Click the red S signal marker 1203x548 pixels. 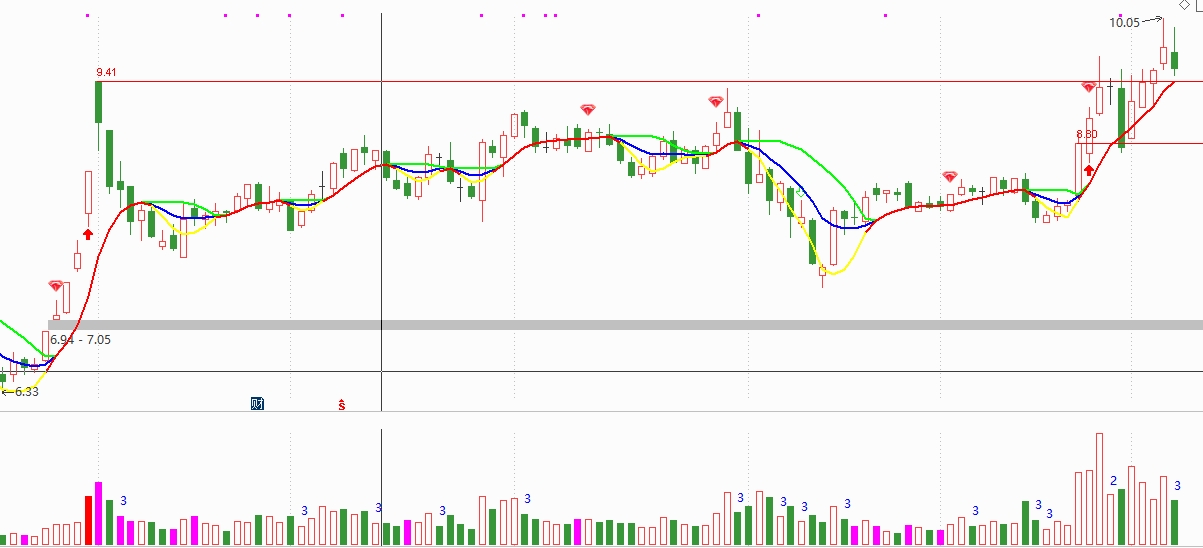coord(341,404)
